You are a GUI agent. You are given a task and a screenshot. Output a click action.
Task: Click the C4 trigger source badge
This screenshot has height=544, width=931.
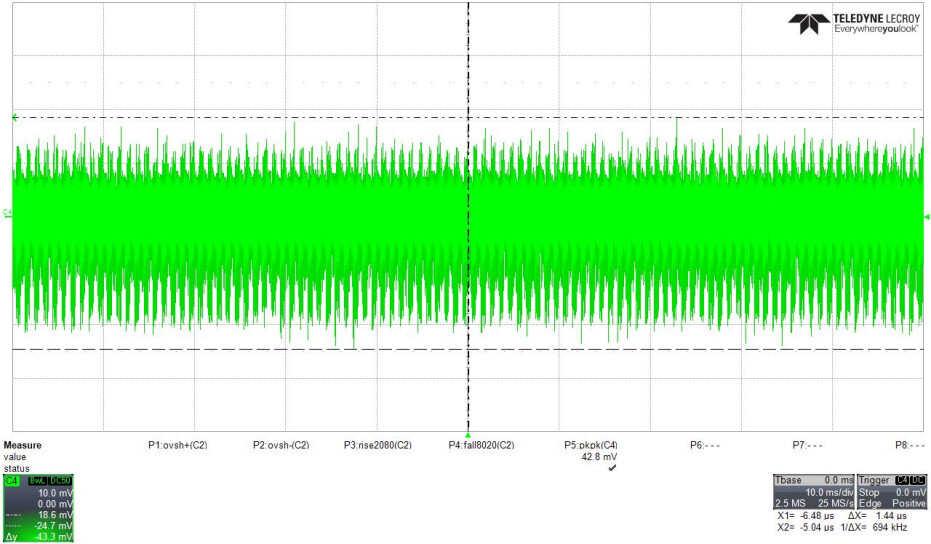tap(902, 480)
